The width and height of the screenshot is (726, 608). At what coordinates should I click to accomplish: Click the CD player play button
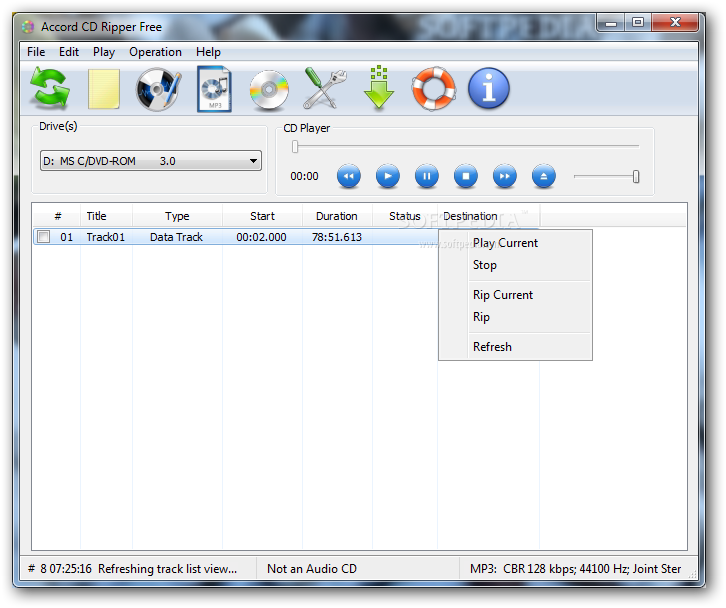coord(388,176)
